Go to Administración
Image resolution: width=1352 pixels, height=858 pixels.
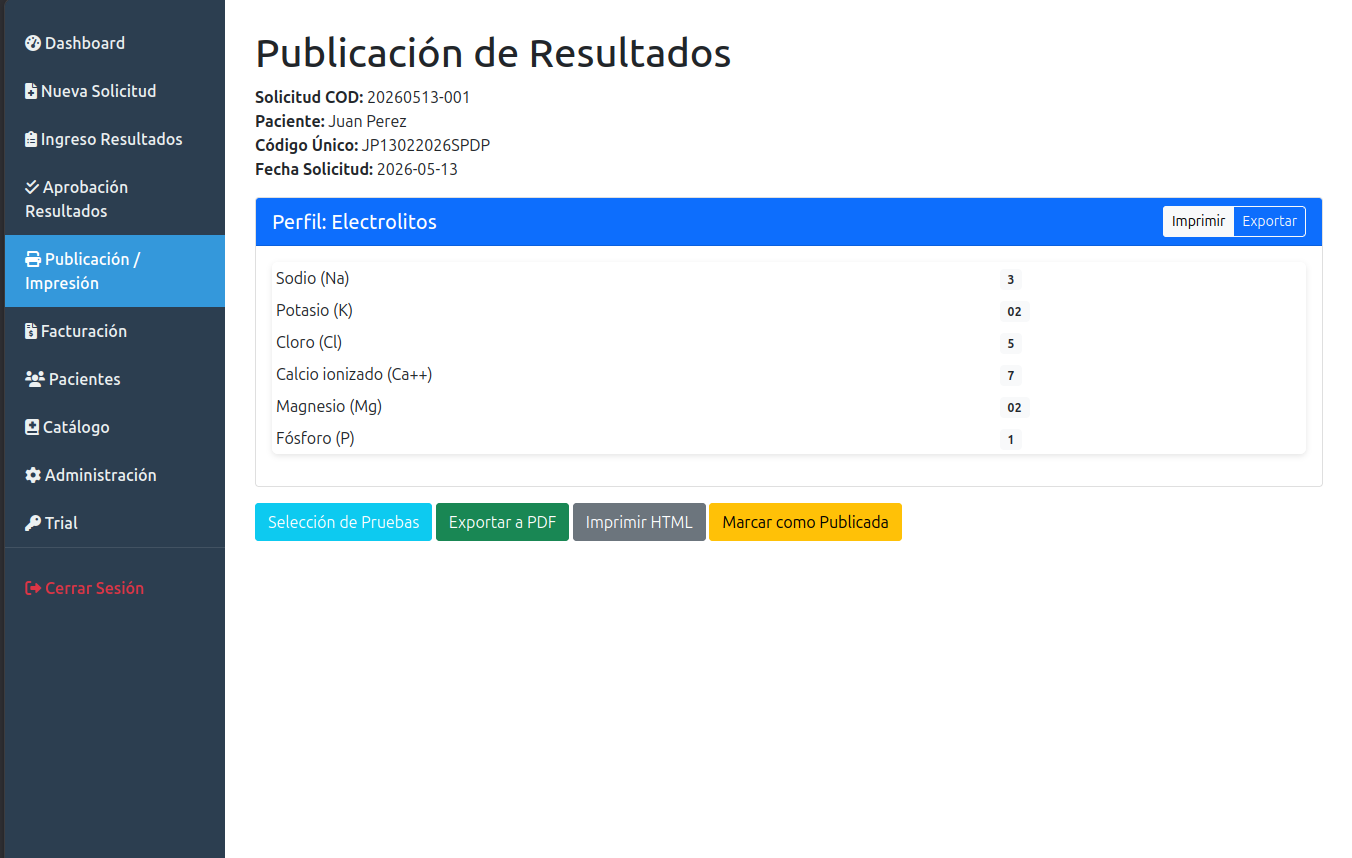click(x=115, y=475)
